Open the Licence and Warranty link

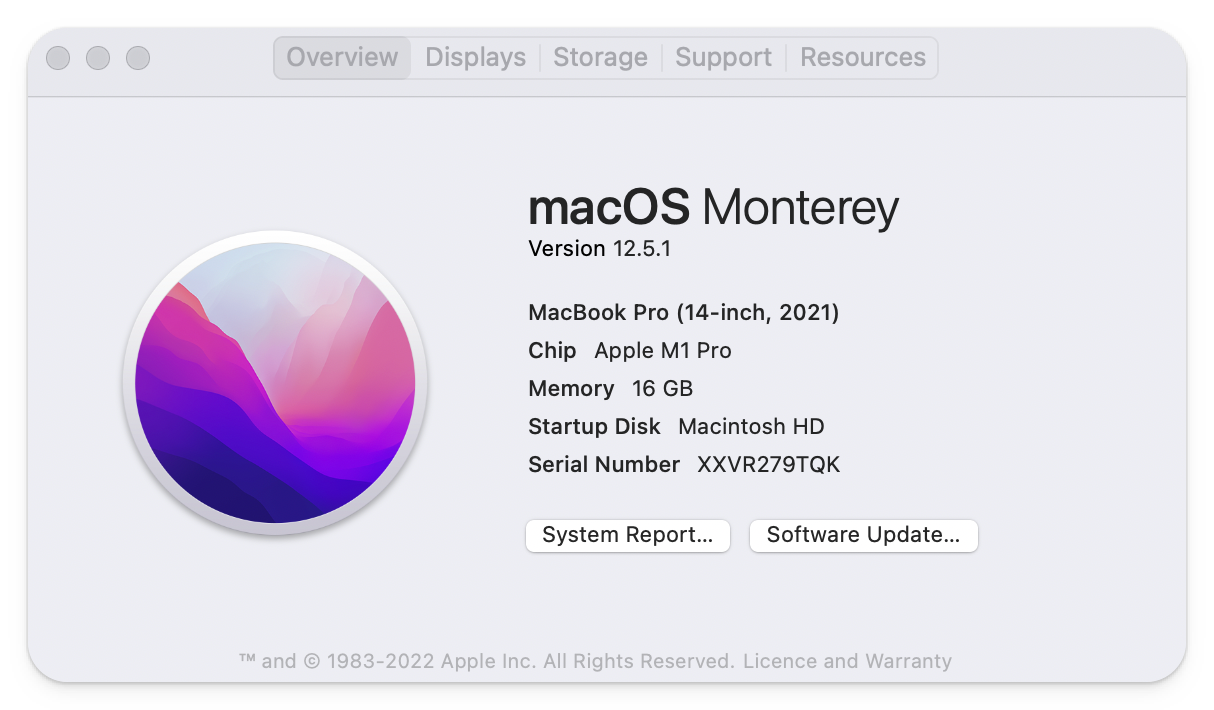pyautogui.click(x=849, y=661)
